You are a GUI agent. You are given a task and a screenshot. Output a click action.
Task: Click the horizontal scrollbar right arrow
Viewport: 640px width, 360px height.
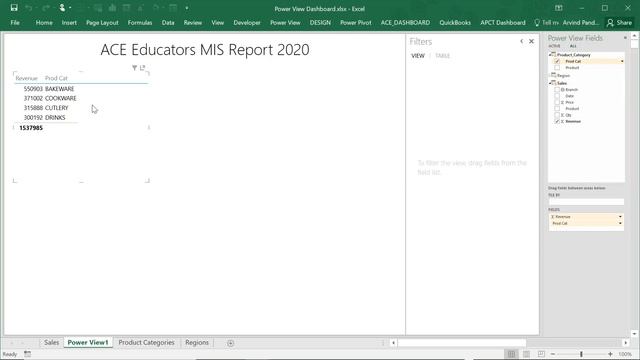coord(626,343)
